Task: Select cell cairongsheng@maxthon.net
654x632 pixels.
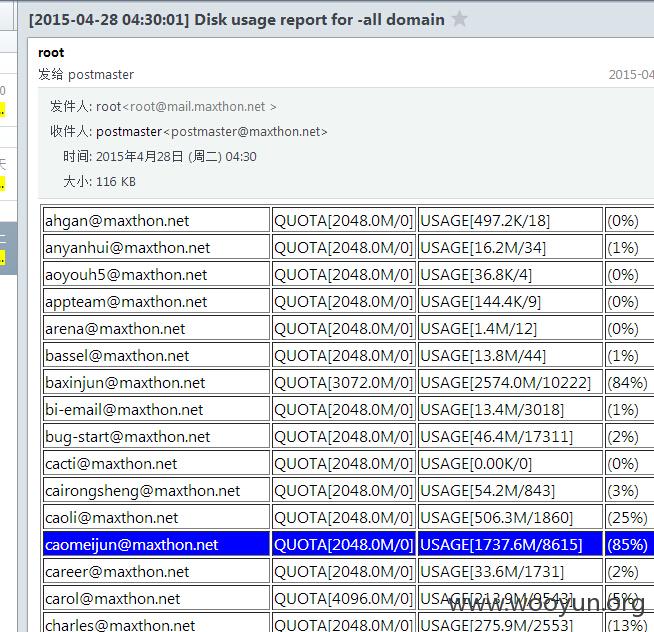Action: [x=156, y=491]
